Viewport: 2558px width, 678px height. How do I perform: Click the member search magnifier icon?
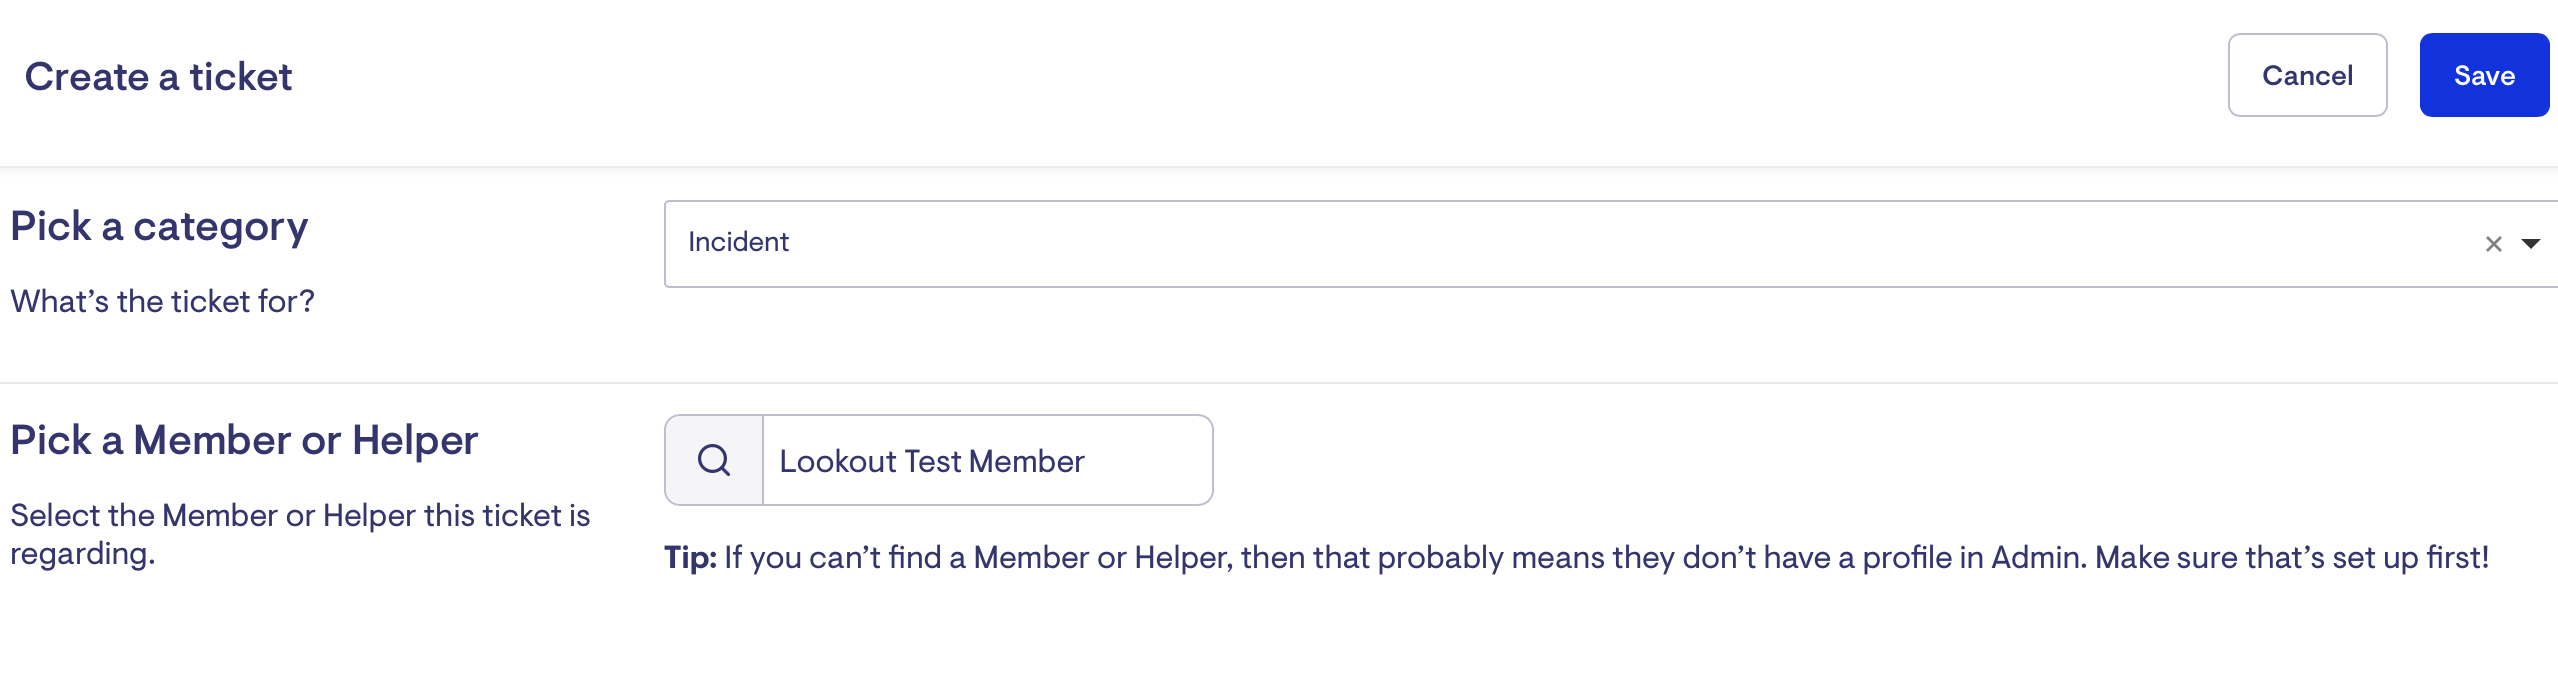714,460
